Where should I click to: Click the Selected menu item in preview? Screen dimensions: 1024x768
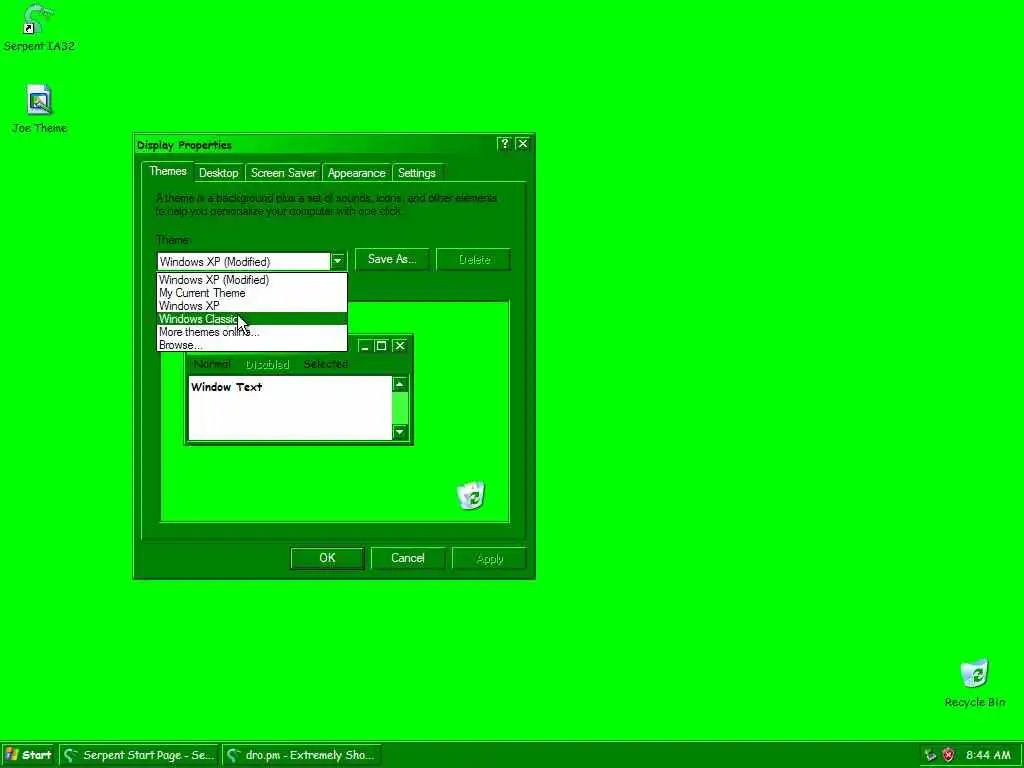click(325, 364)
